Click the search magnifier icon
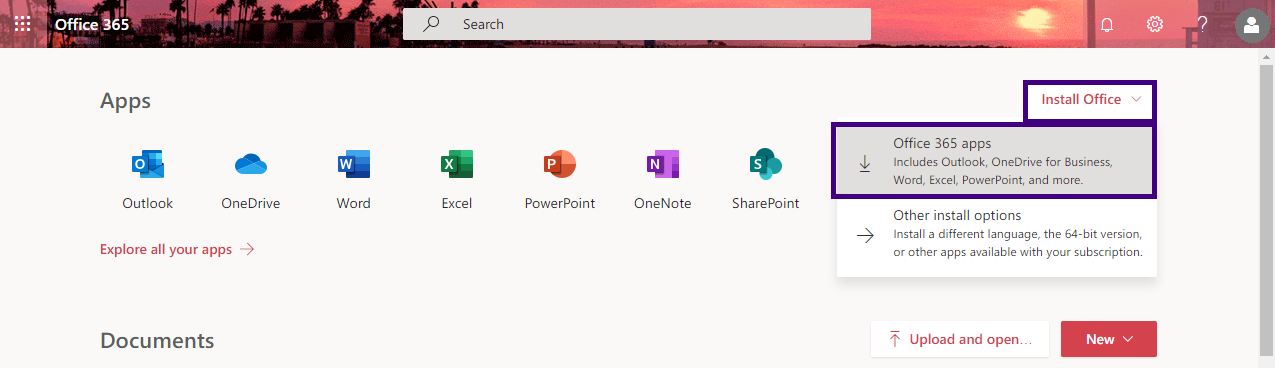This screenshot has height=368, width=1275. (x=432, y=24)
